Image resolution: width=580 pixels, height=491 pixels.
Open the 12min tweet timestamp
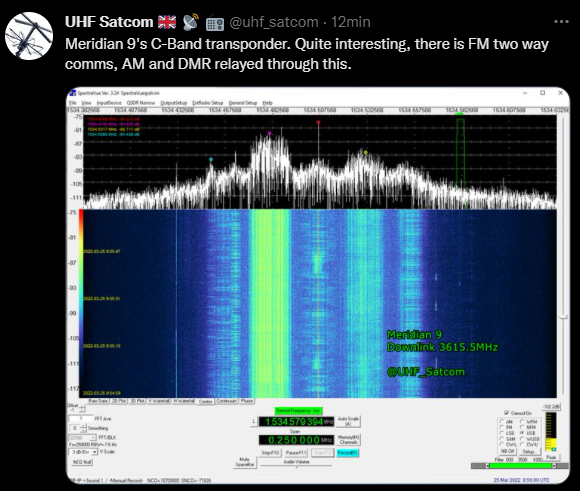pos(351,22)
